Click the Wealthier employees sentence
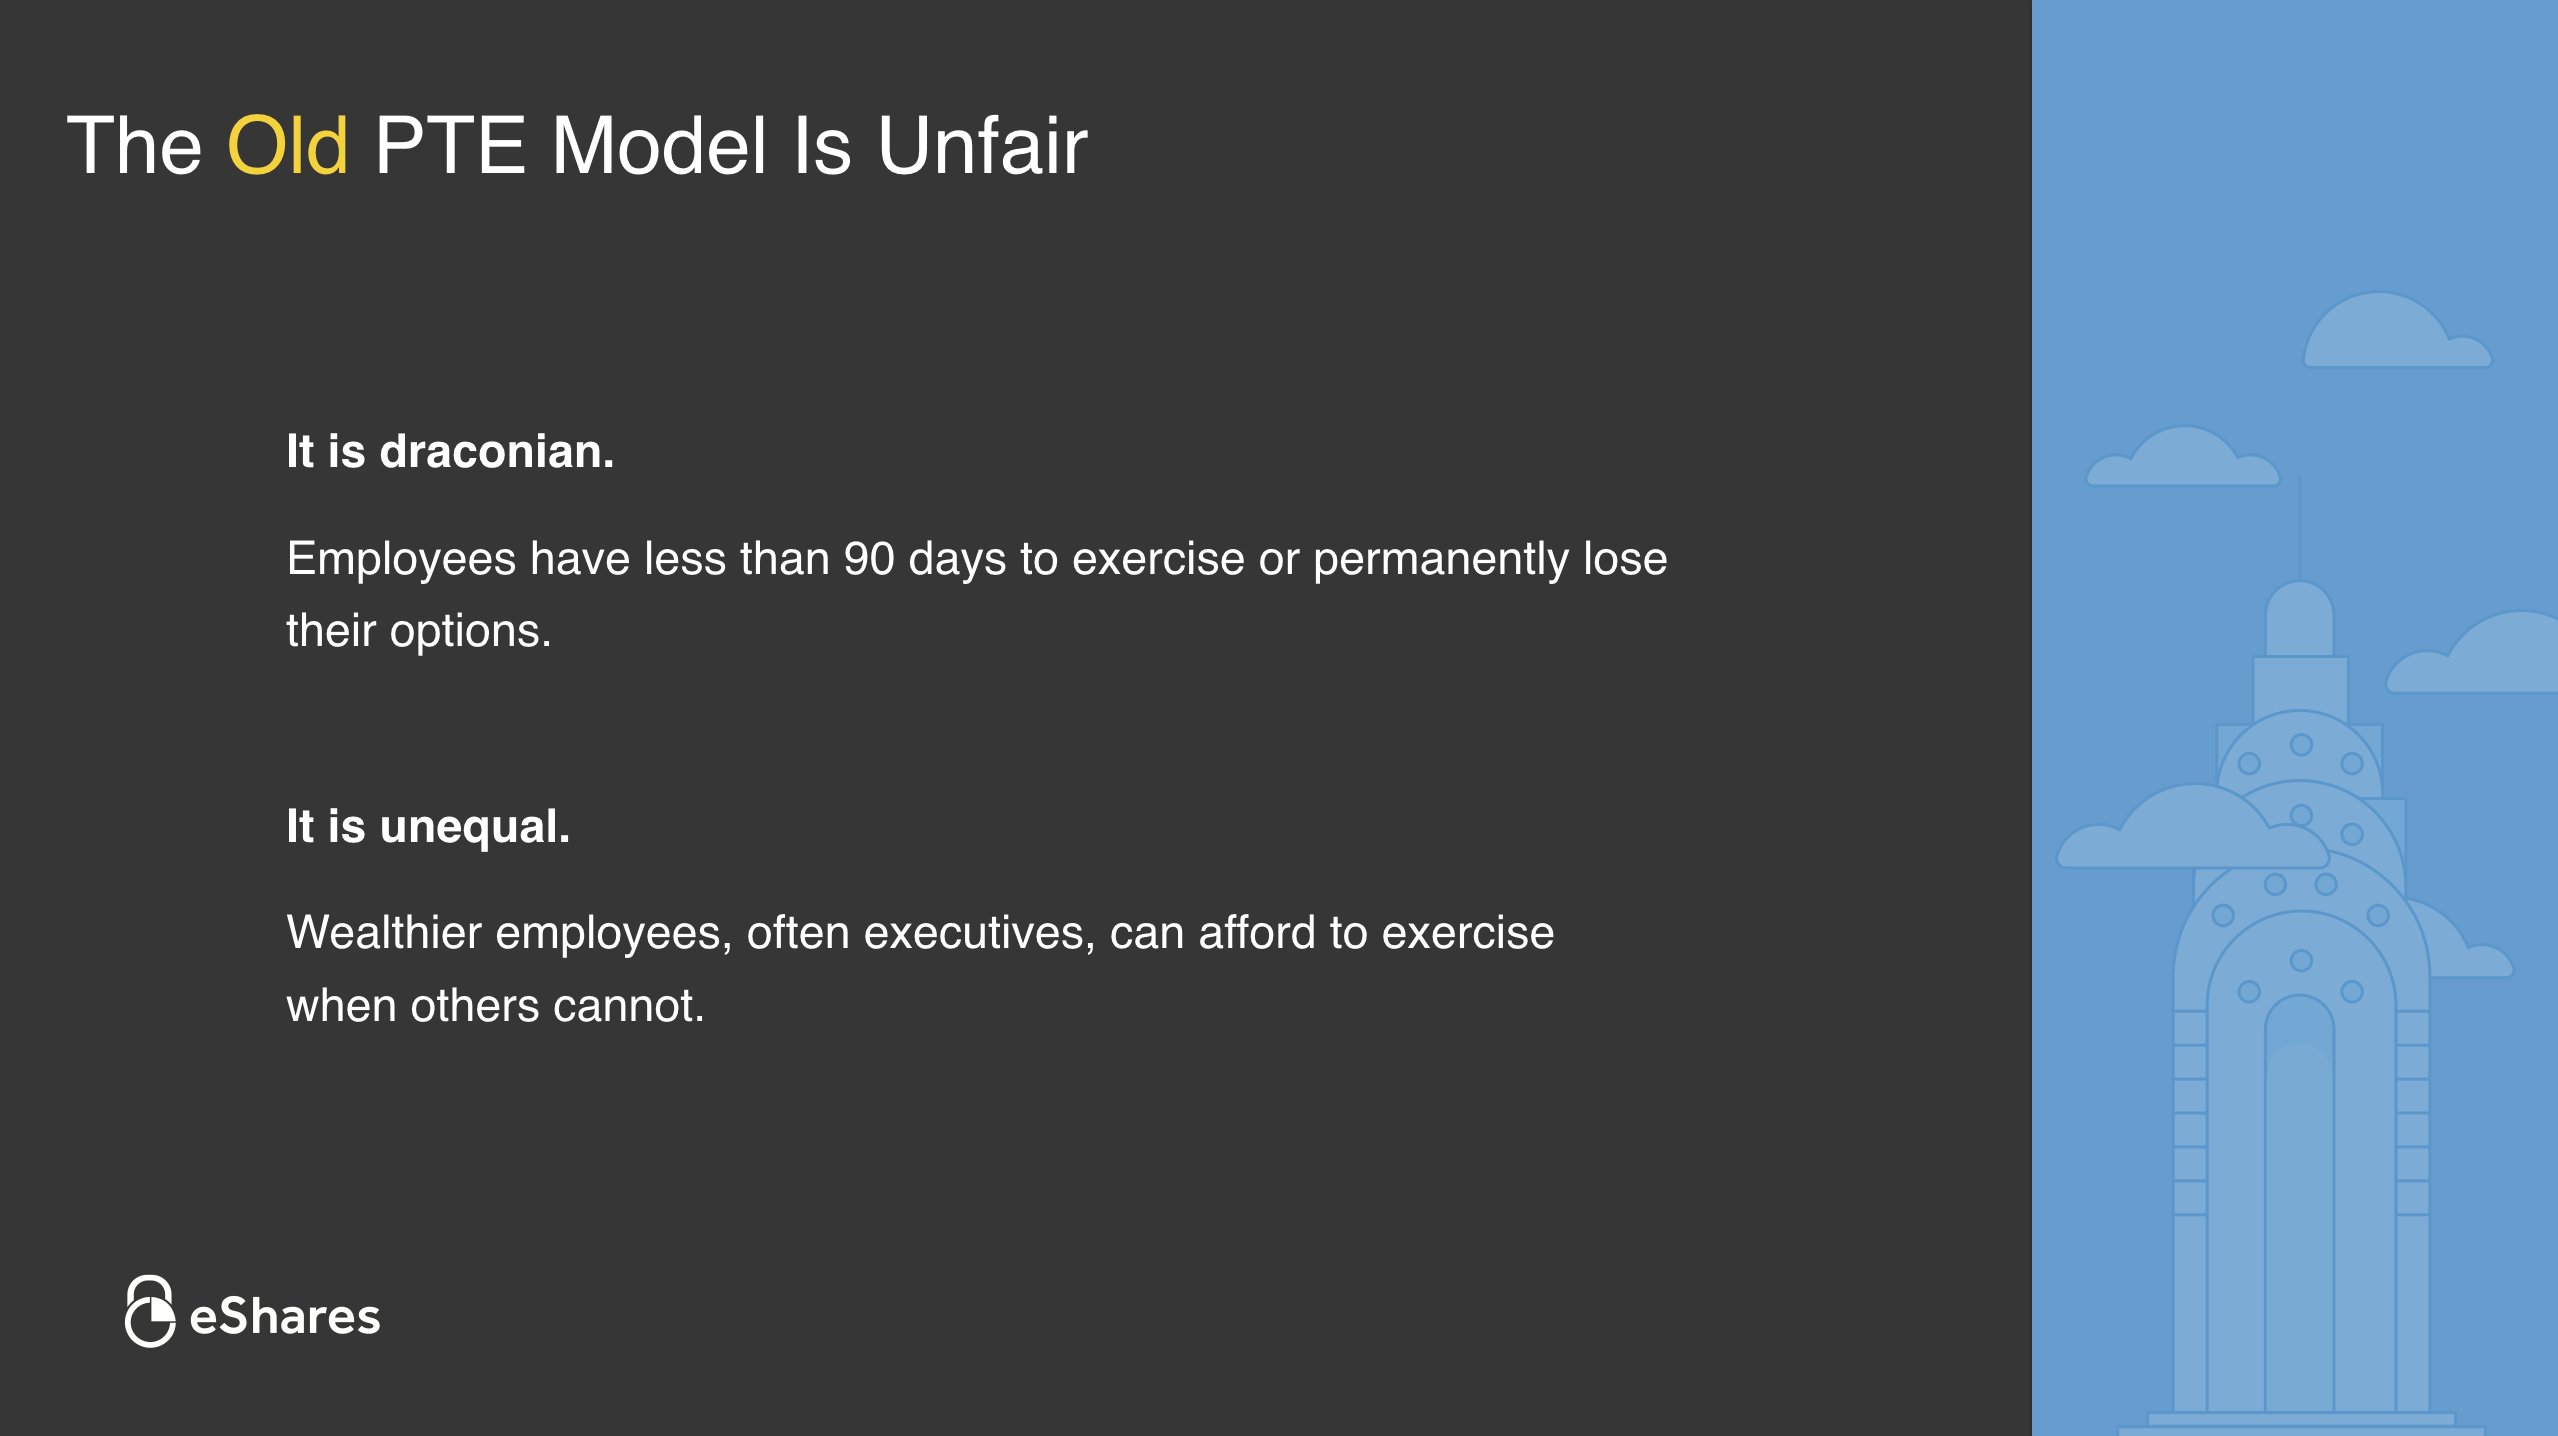 [x=920, y=932]
